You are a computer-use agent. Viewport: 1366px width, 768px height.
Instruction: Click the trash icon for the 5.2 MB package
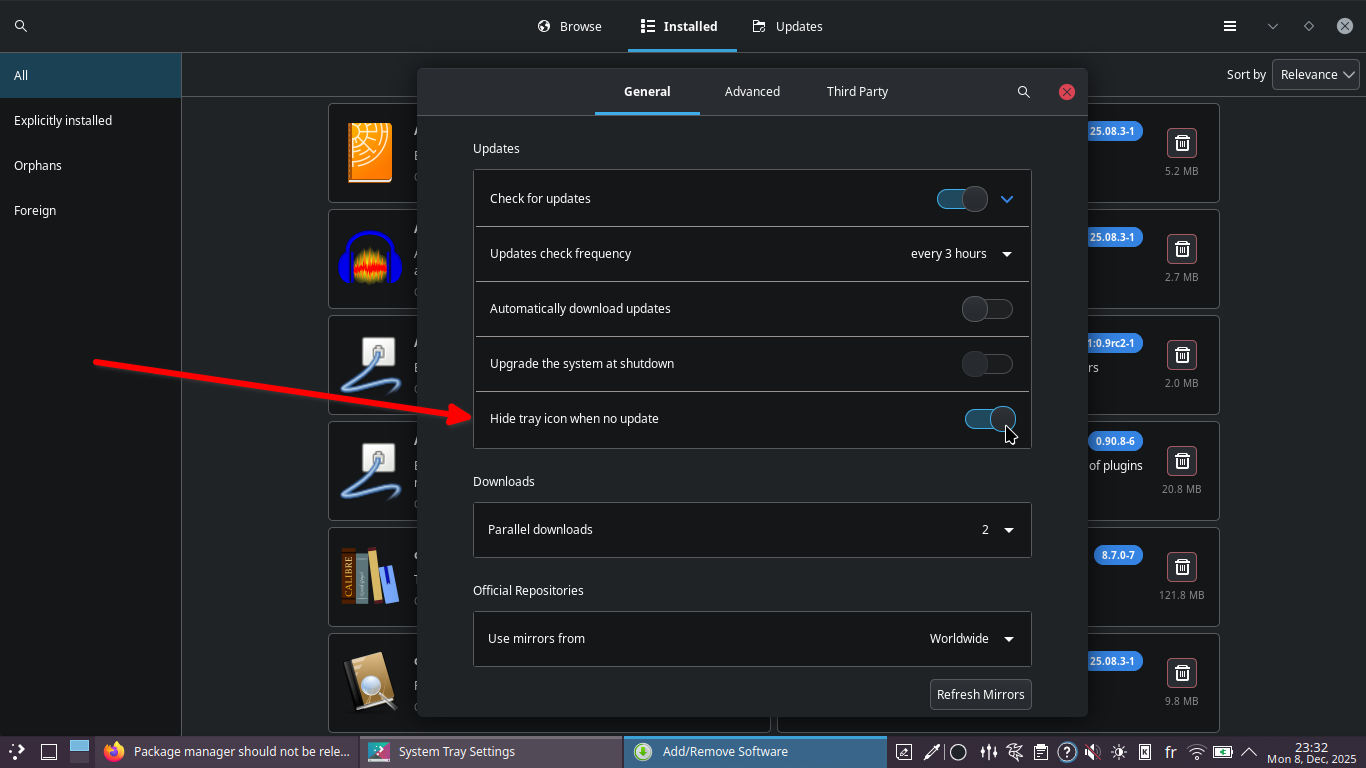point(1181,144)
